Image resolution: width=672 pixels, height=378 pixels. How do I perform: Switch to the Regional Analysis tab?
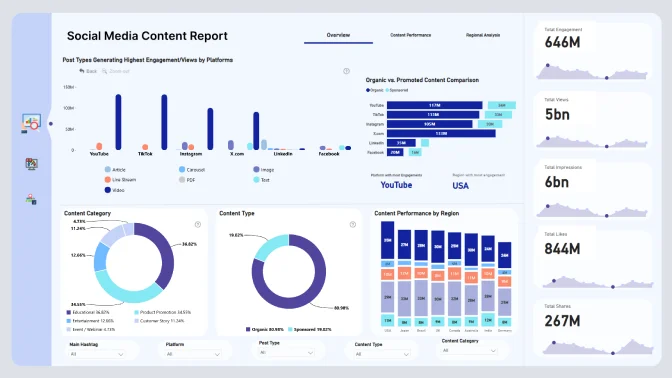coord(483,35)
